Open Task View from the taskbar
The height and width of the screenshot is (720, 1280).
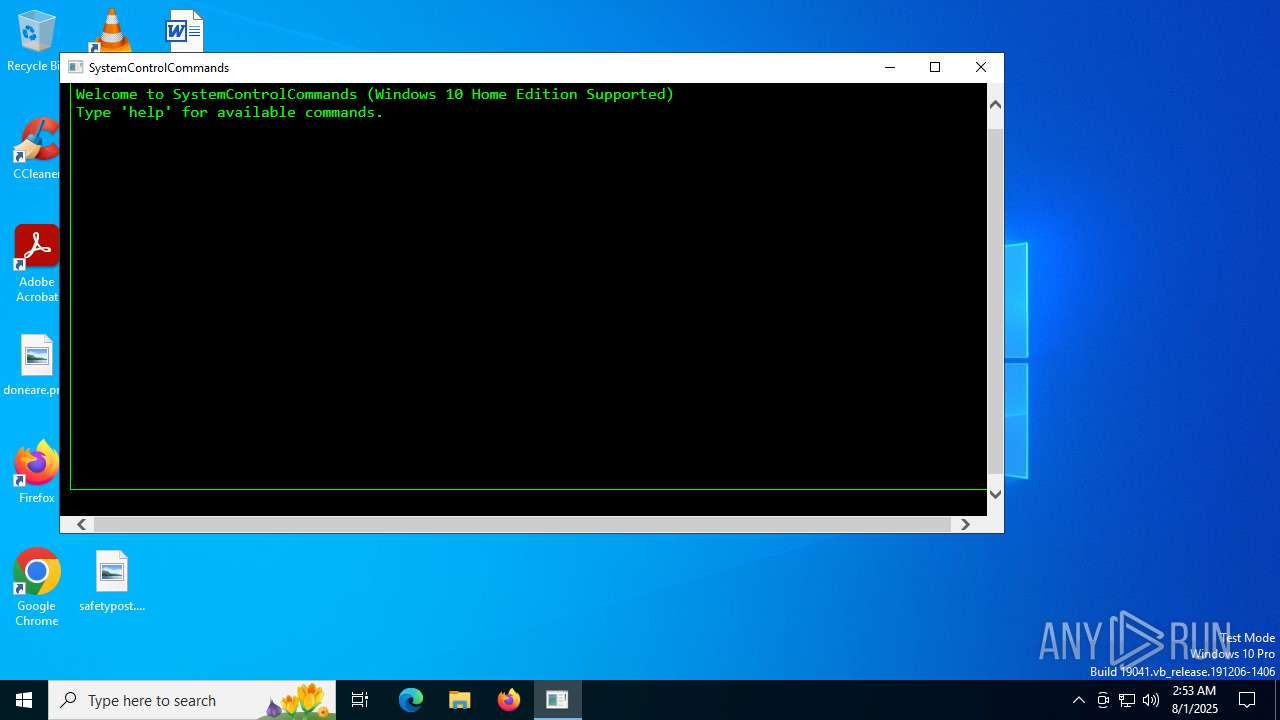tap(360, 700)
